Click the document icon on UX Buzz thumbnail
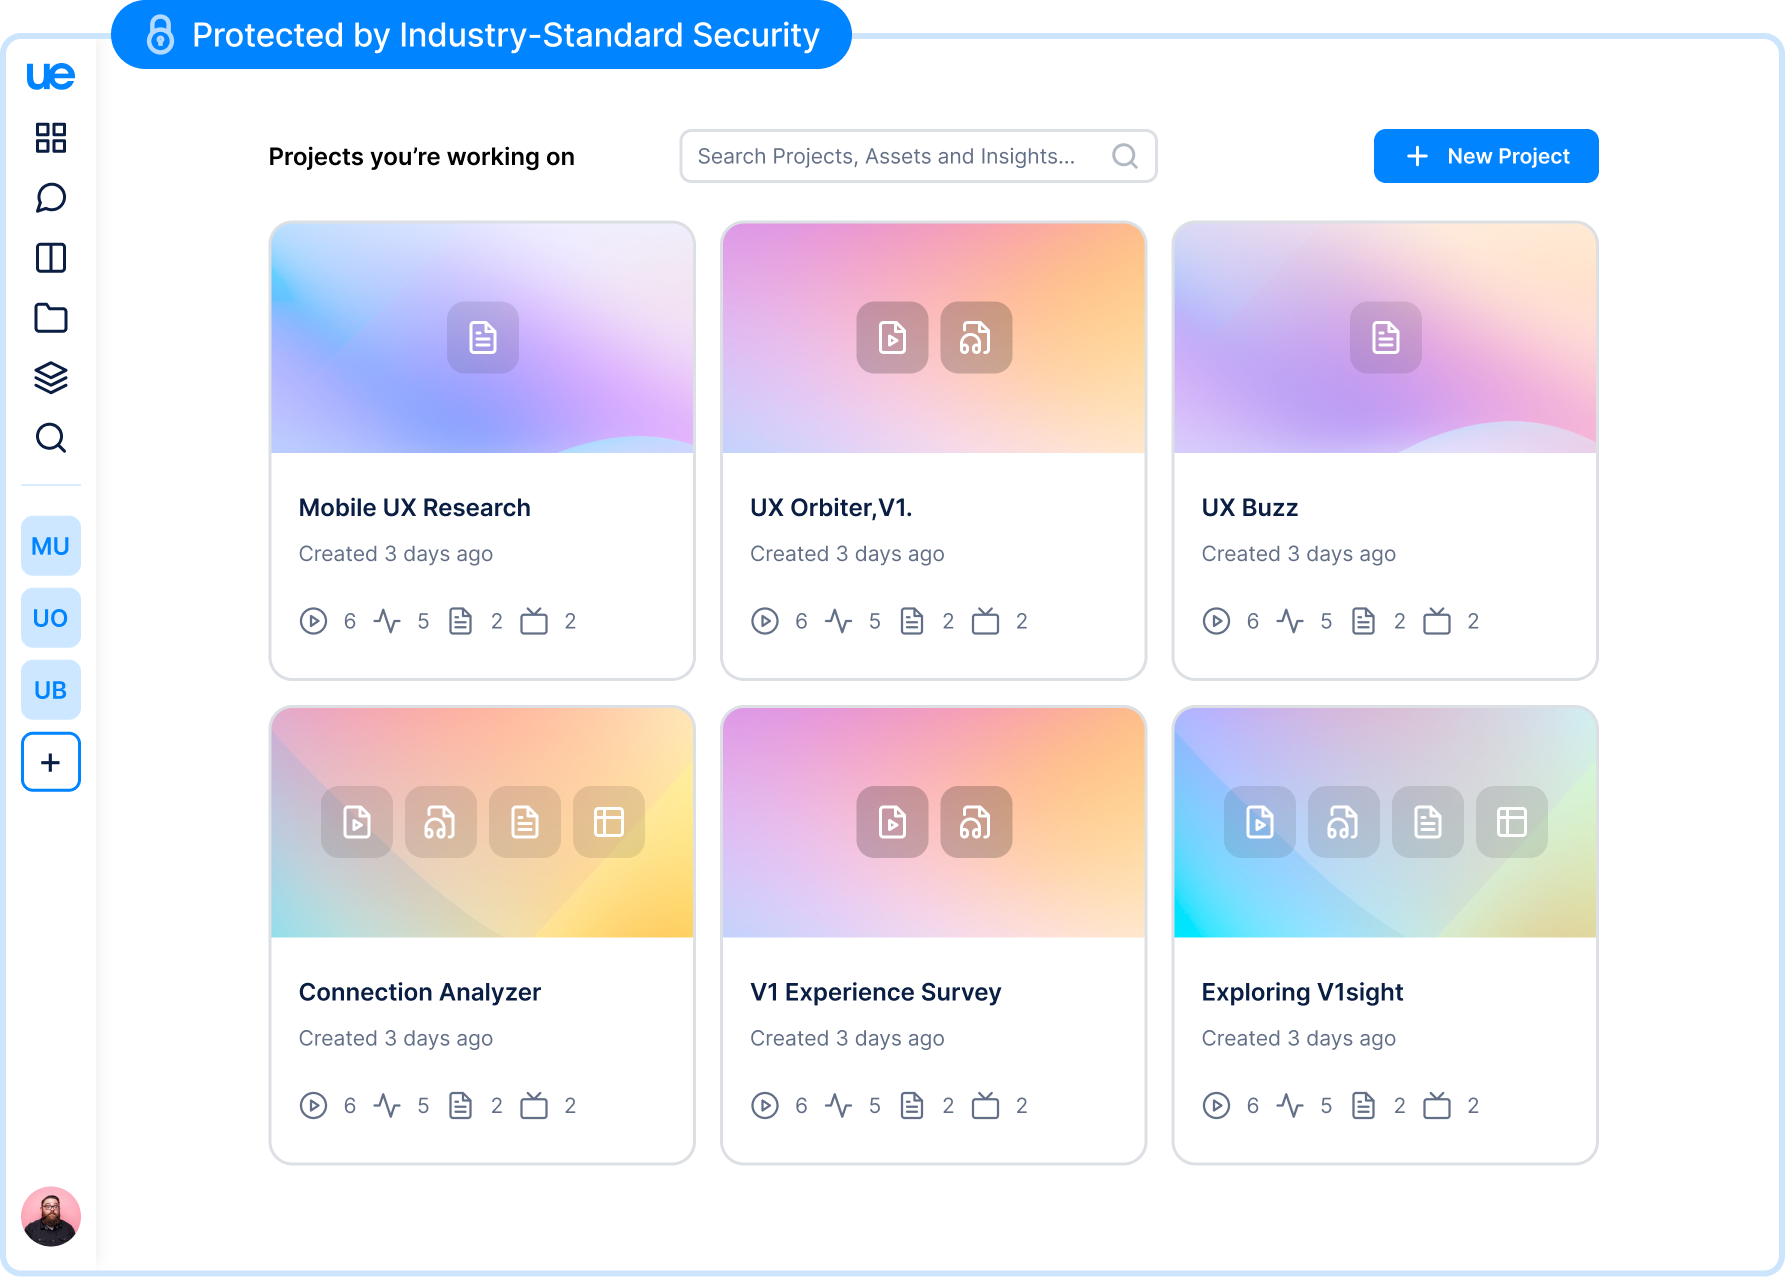This screenshot has height=1277, width=1785. [1385, 338]
